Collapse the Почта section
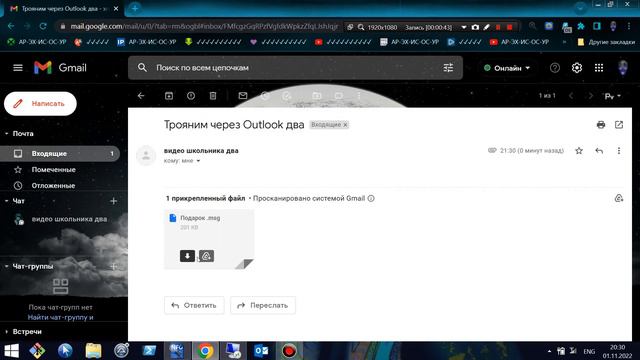The image size is (640, 360). click(x=7, y=134)
